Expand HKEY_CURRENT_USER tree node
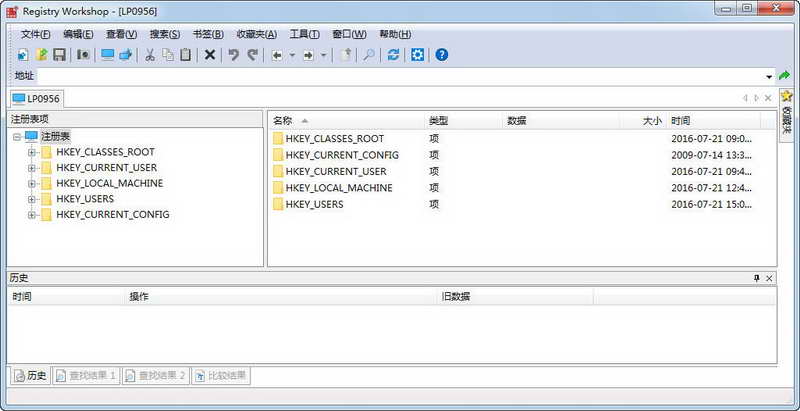The image size is (800, 411). [32, 168]
